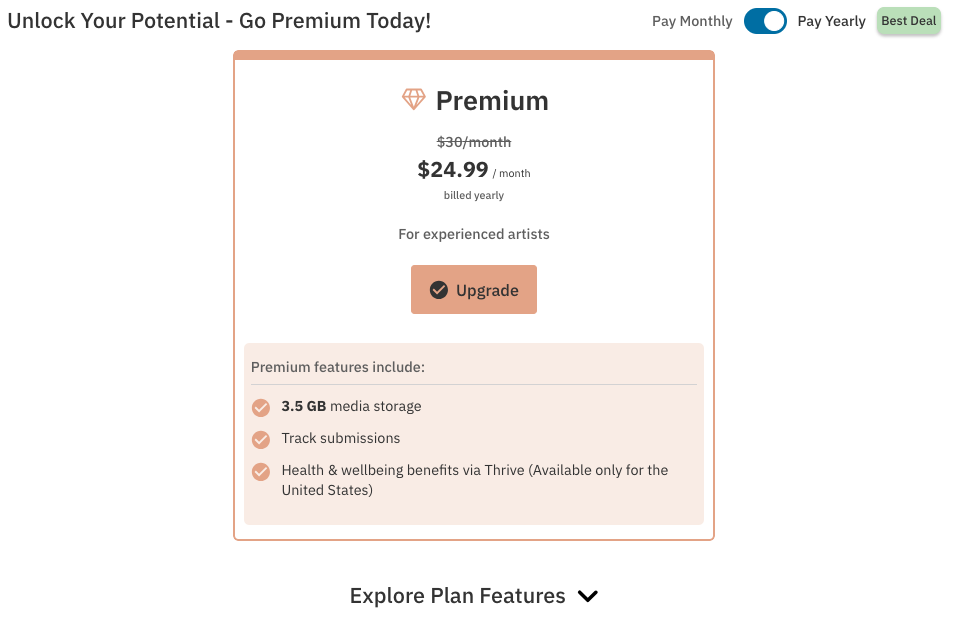Click the Premium diamond icon
This screenshot has width=954, height=644.
pos(414,99)
